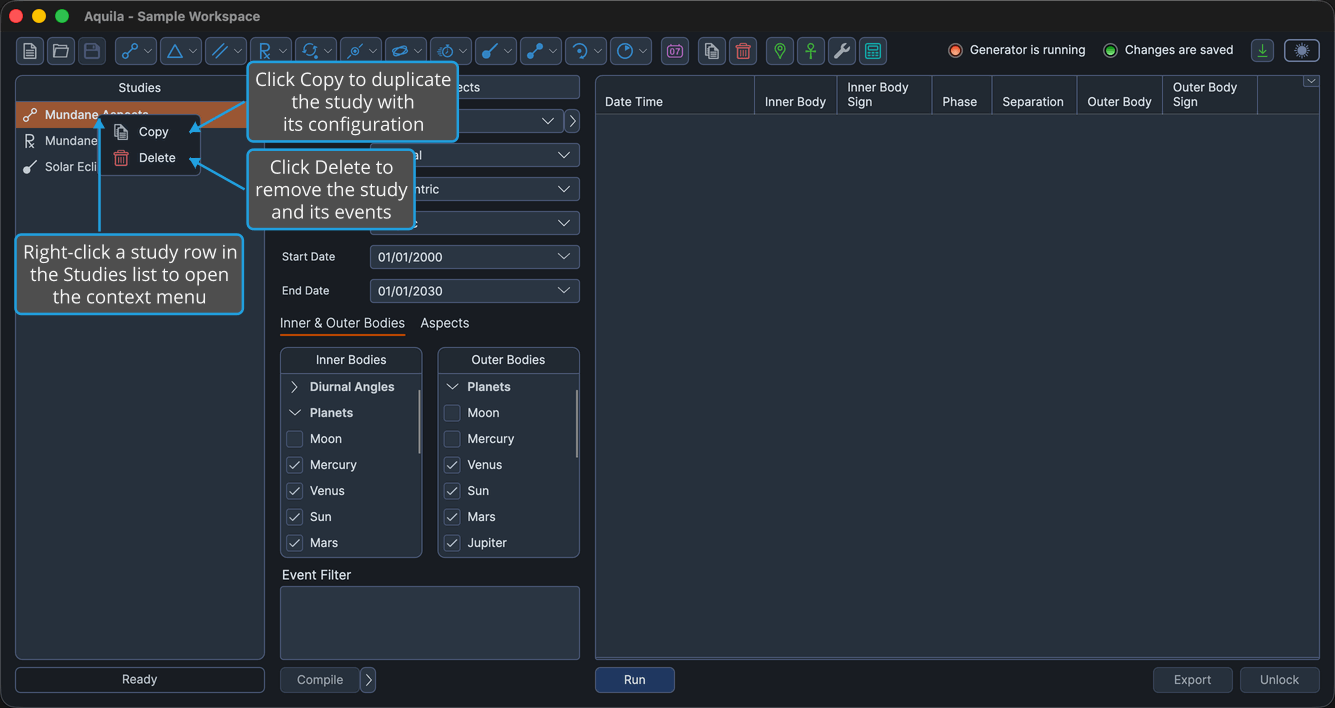
Task: Sort by the Separation column header
Action: (1034, 95)
